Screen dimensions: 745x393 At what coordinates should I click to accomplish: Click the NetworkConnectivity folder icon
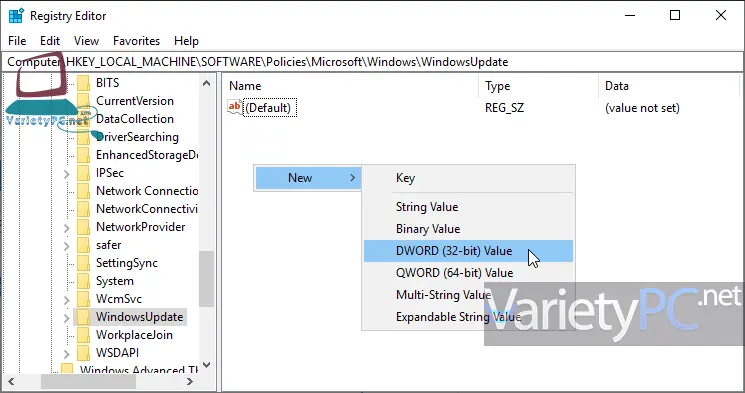tap(84, 209)
